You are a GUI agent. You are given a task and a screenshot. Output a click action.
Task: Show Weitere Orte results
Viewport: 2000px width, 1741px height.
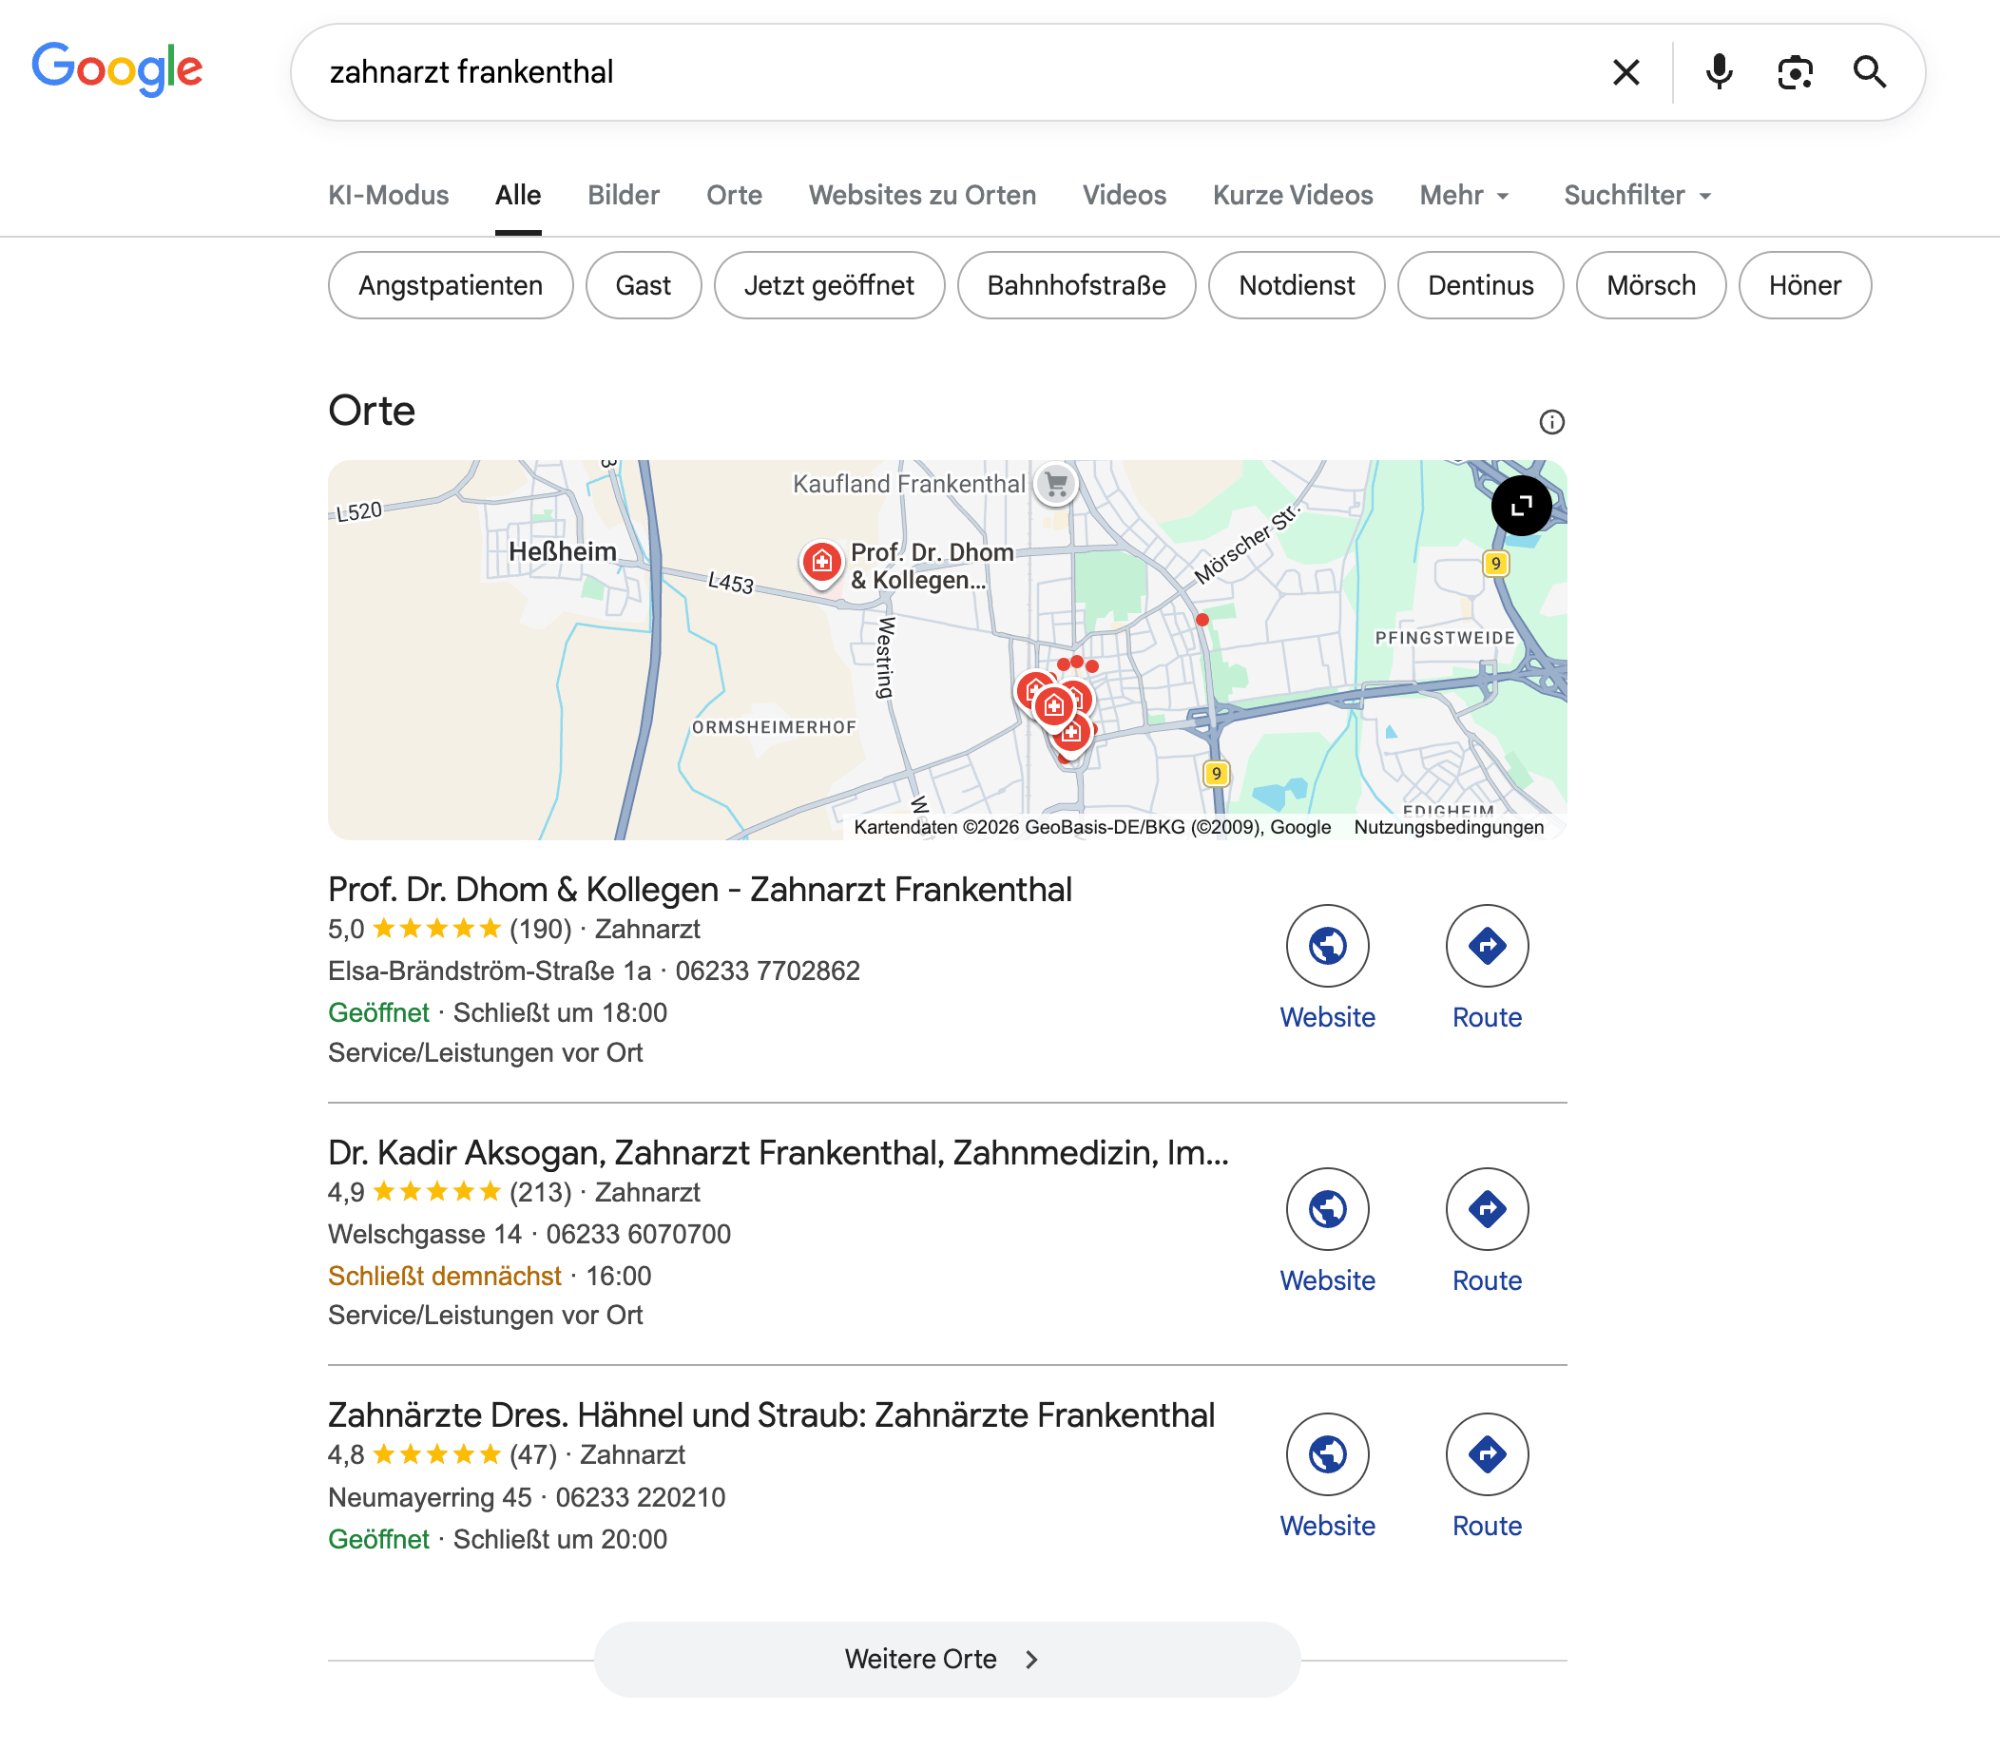click(946, 1658)
